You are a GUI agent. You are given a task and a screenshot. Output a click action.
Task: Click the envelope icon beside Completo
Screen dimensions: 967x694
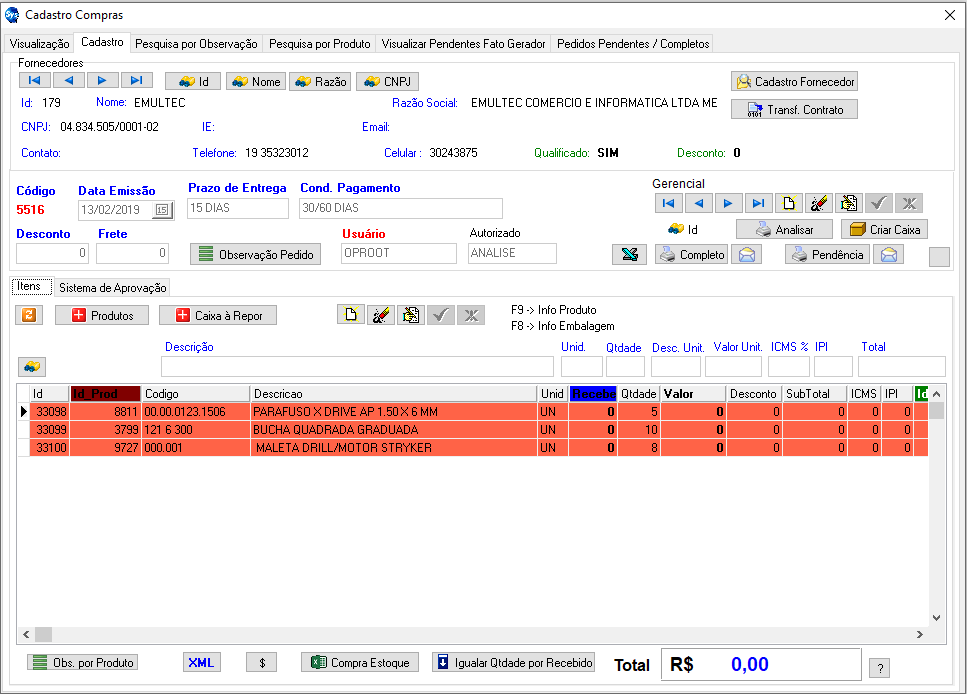pyautogui.click(x=746, y=255)
